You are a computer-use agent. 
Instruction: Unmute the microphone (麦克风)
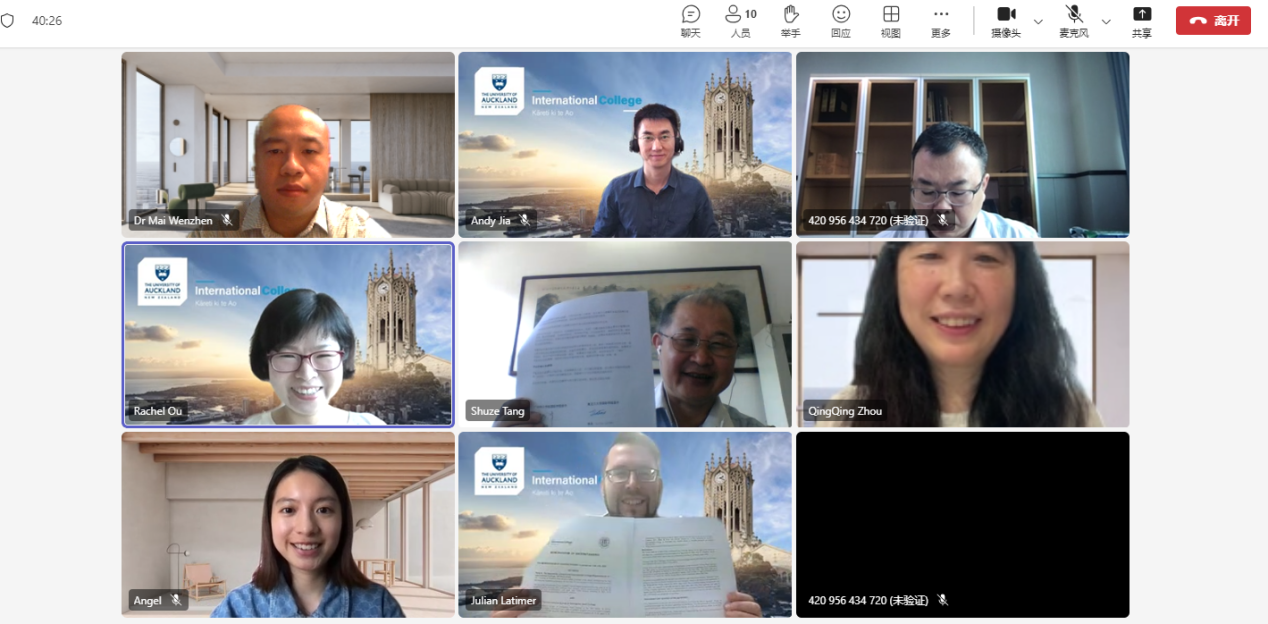click(x=1075, y=20)
